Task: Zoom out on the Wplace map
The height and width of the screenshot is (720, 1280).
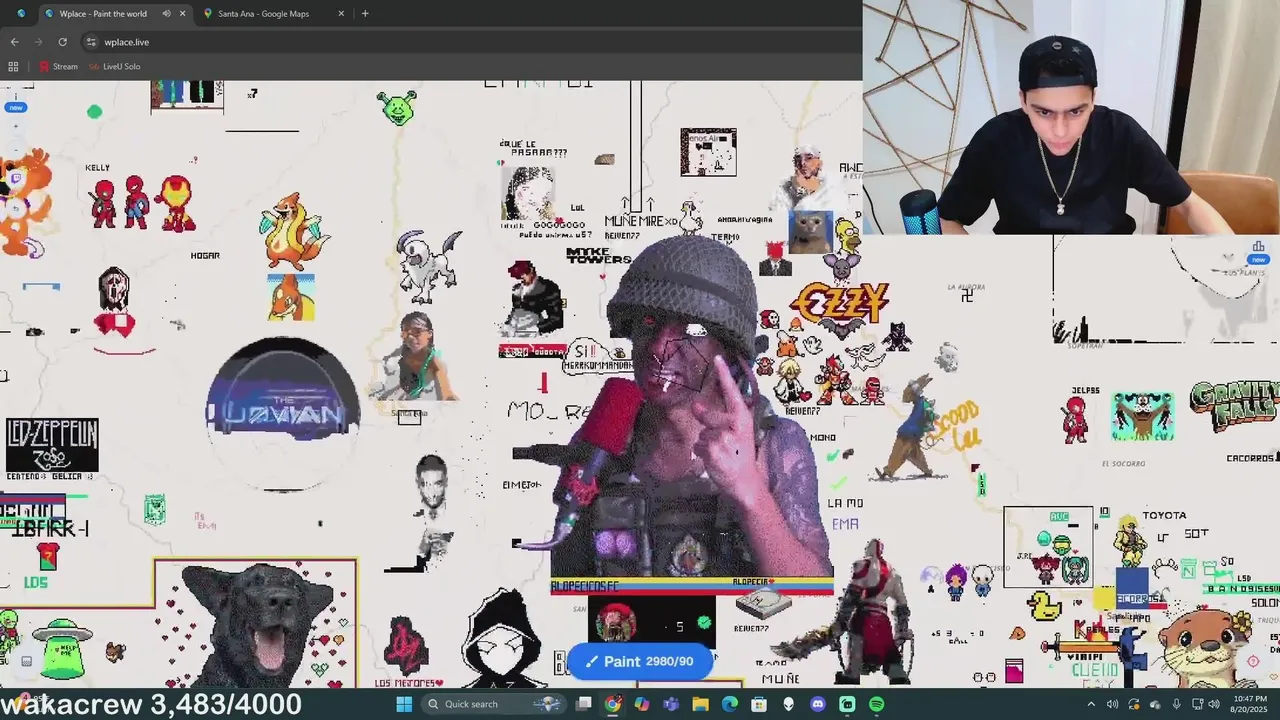Action: click(15, 150)
